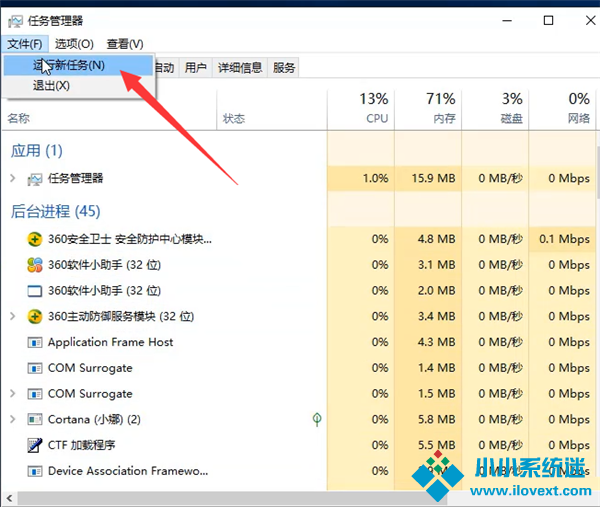
Task: Minimize the Task Manager window
Action: click(507, 20)
